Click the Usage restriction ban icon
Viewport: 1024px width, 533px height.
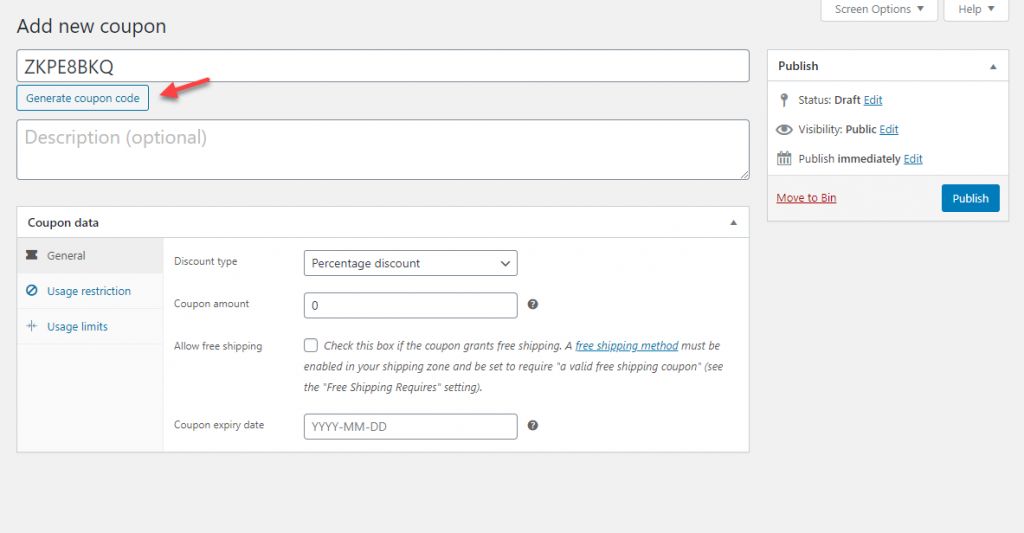(32, 291)
